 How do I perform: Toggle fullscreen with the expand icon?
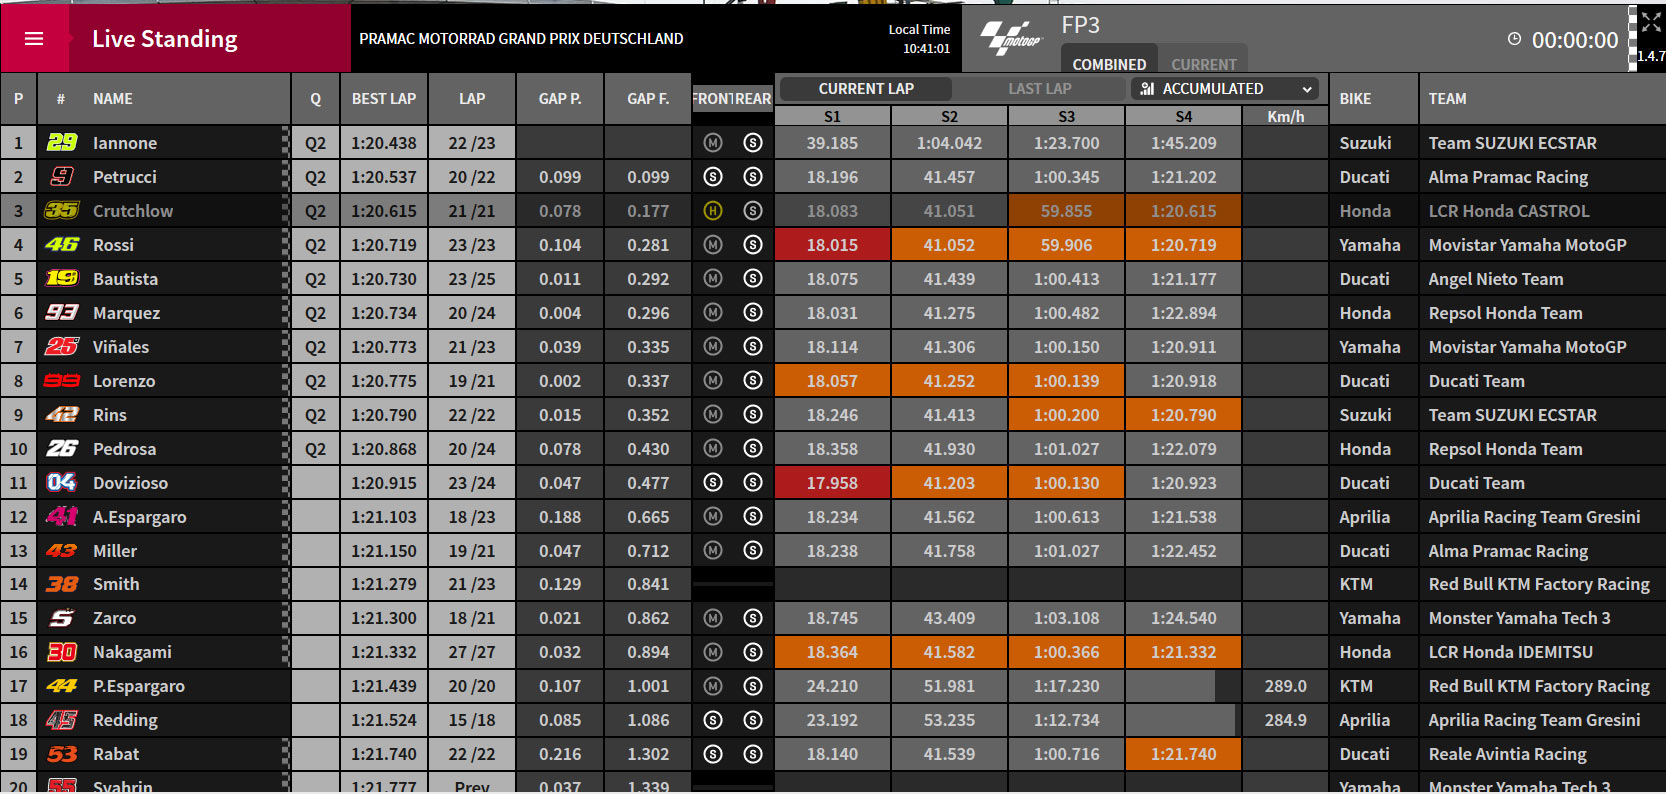[x=1651, y=22]
